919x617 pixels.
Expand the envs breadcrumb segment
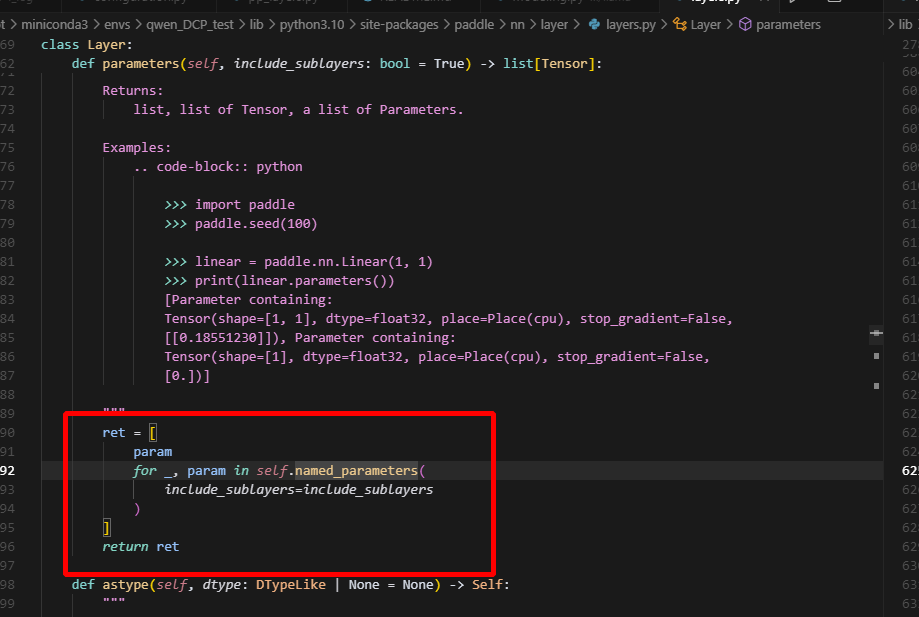point(120,24)
